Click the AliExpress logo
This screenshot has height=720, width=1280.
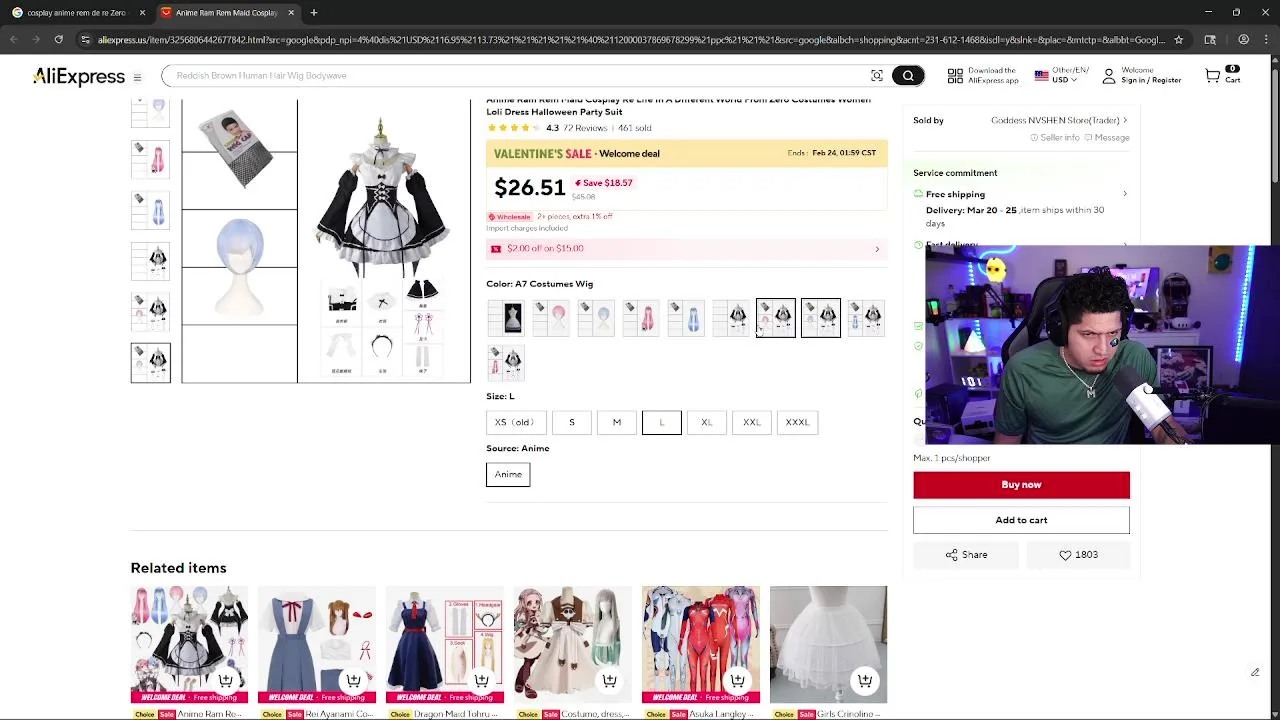[x=79, y=77]
